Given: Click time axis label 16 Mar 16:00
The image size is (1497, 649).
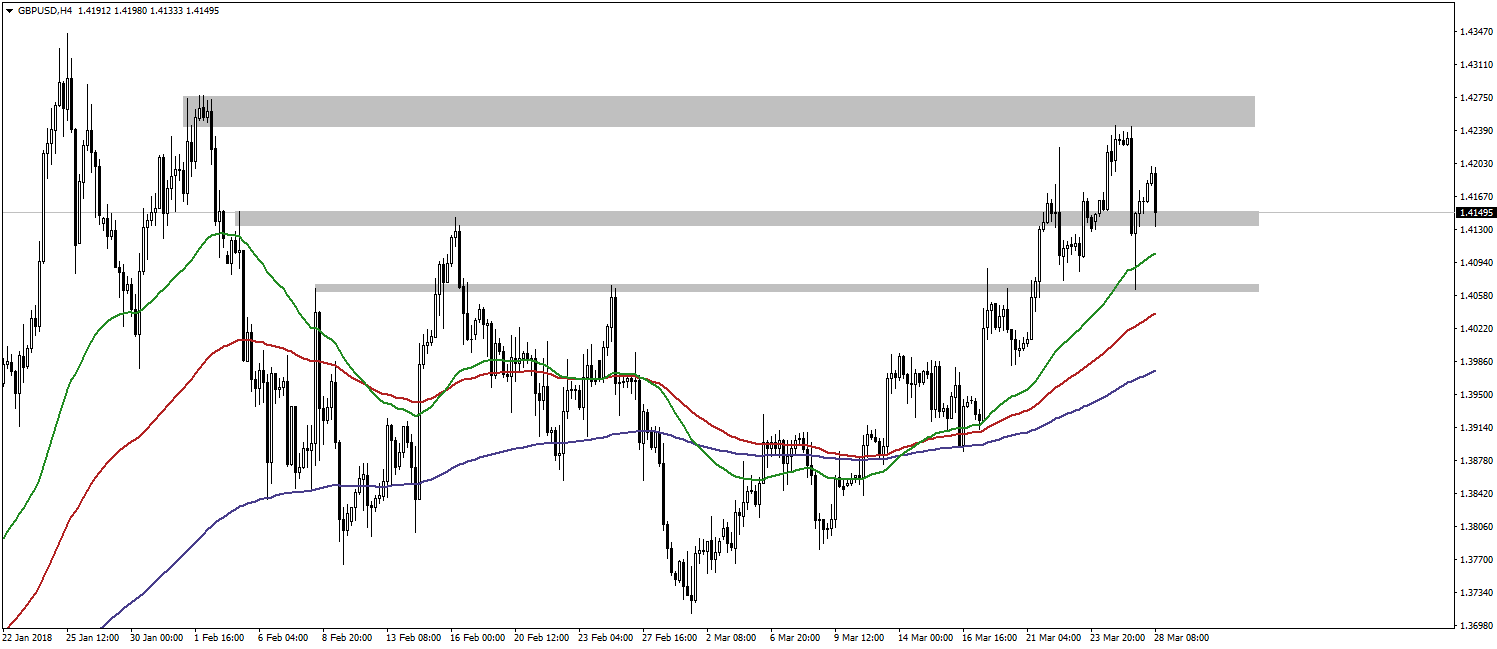Looking at the screenshot, I should [990, 637].
